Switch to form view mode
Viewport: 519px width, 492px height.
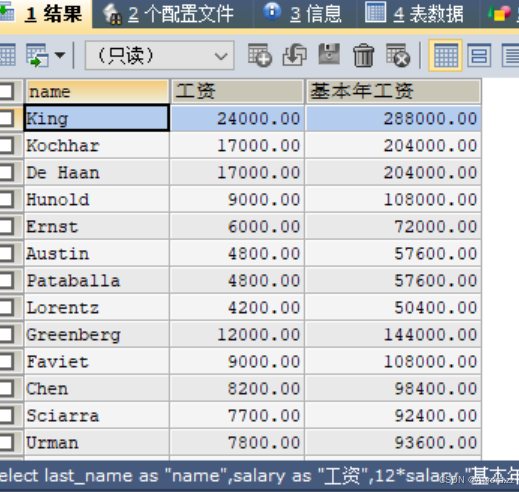(x=479, y=55)
